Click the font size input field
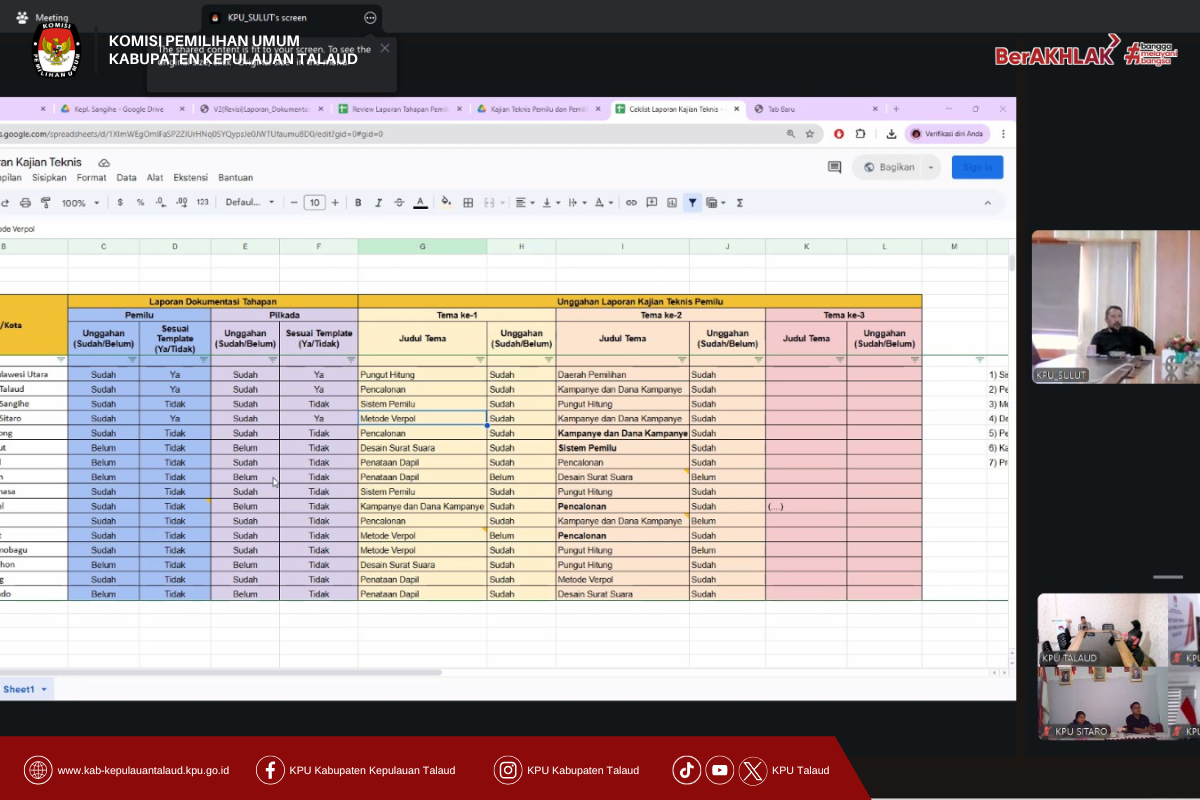Image resolution: width=1200 pixels, height=800 pixels. tap(314, 203)
